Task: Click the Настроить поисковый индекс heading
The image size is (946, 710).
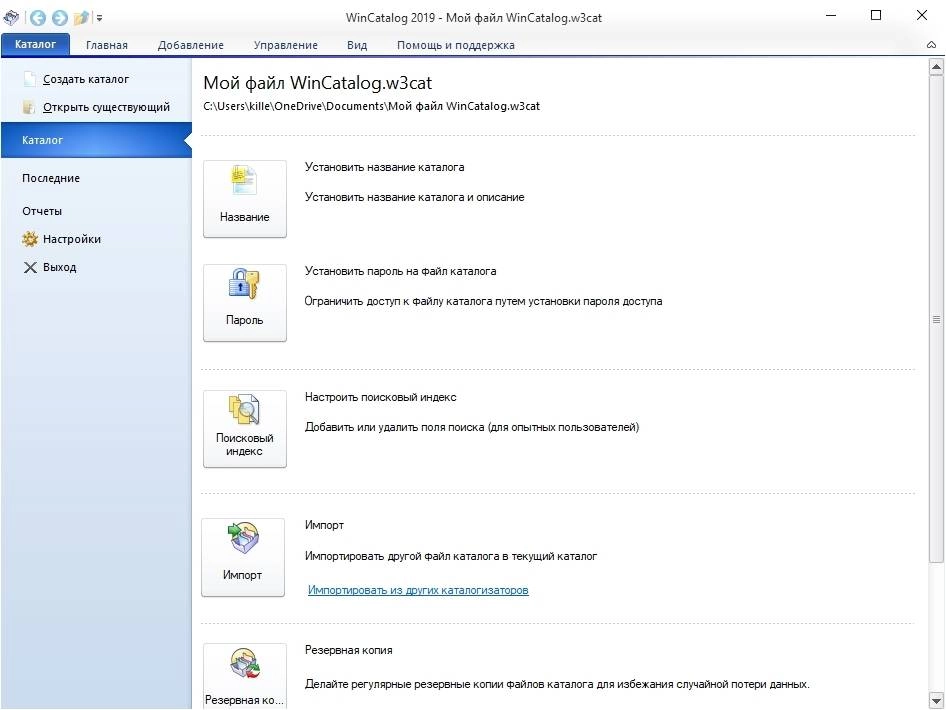Action: 380,397
